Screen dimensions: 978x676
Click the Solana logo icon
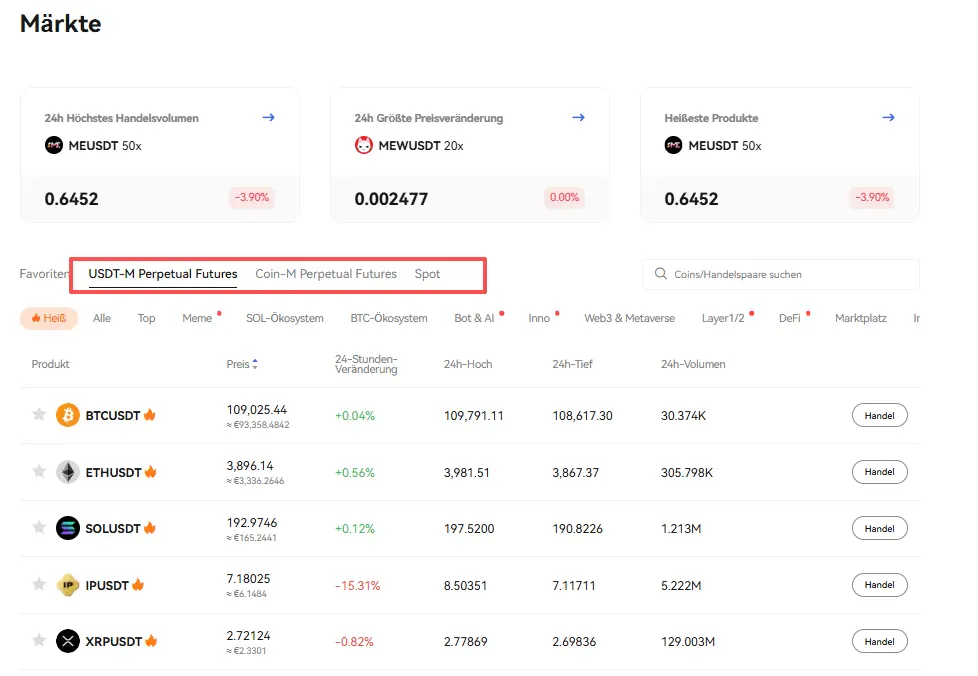click(x=68, y=528)
